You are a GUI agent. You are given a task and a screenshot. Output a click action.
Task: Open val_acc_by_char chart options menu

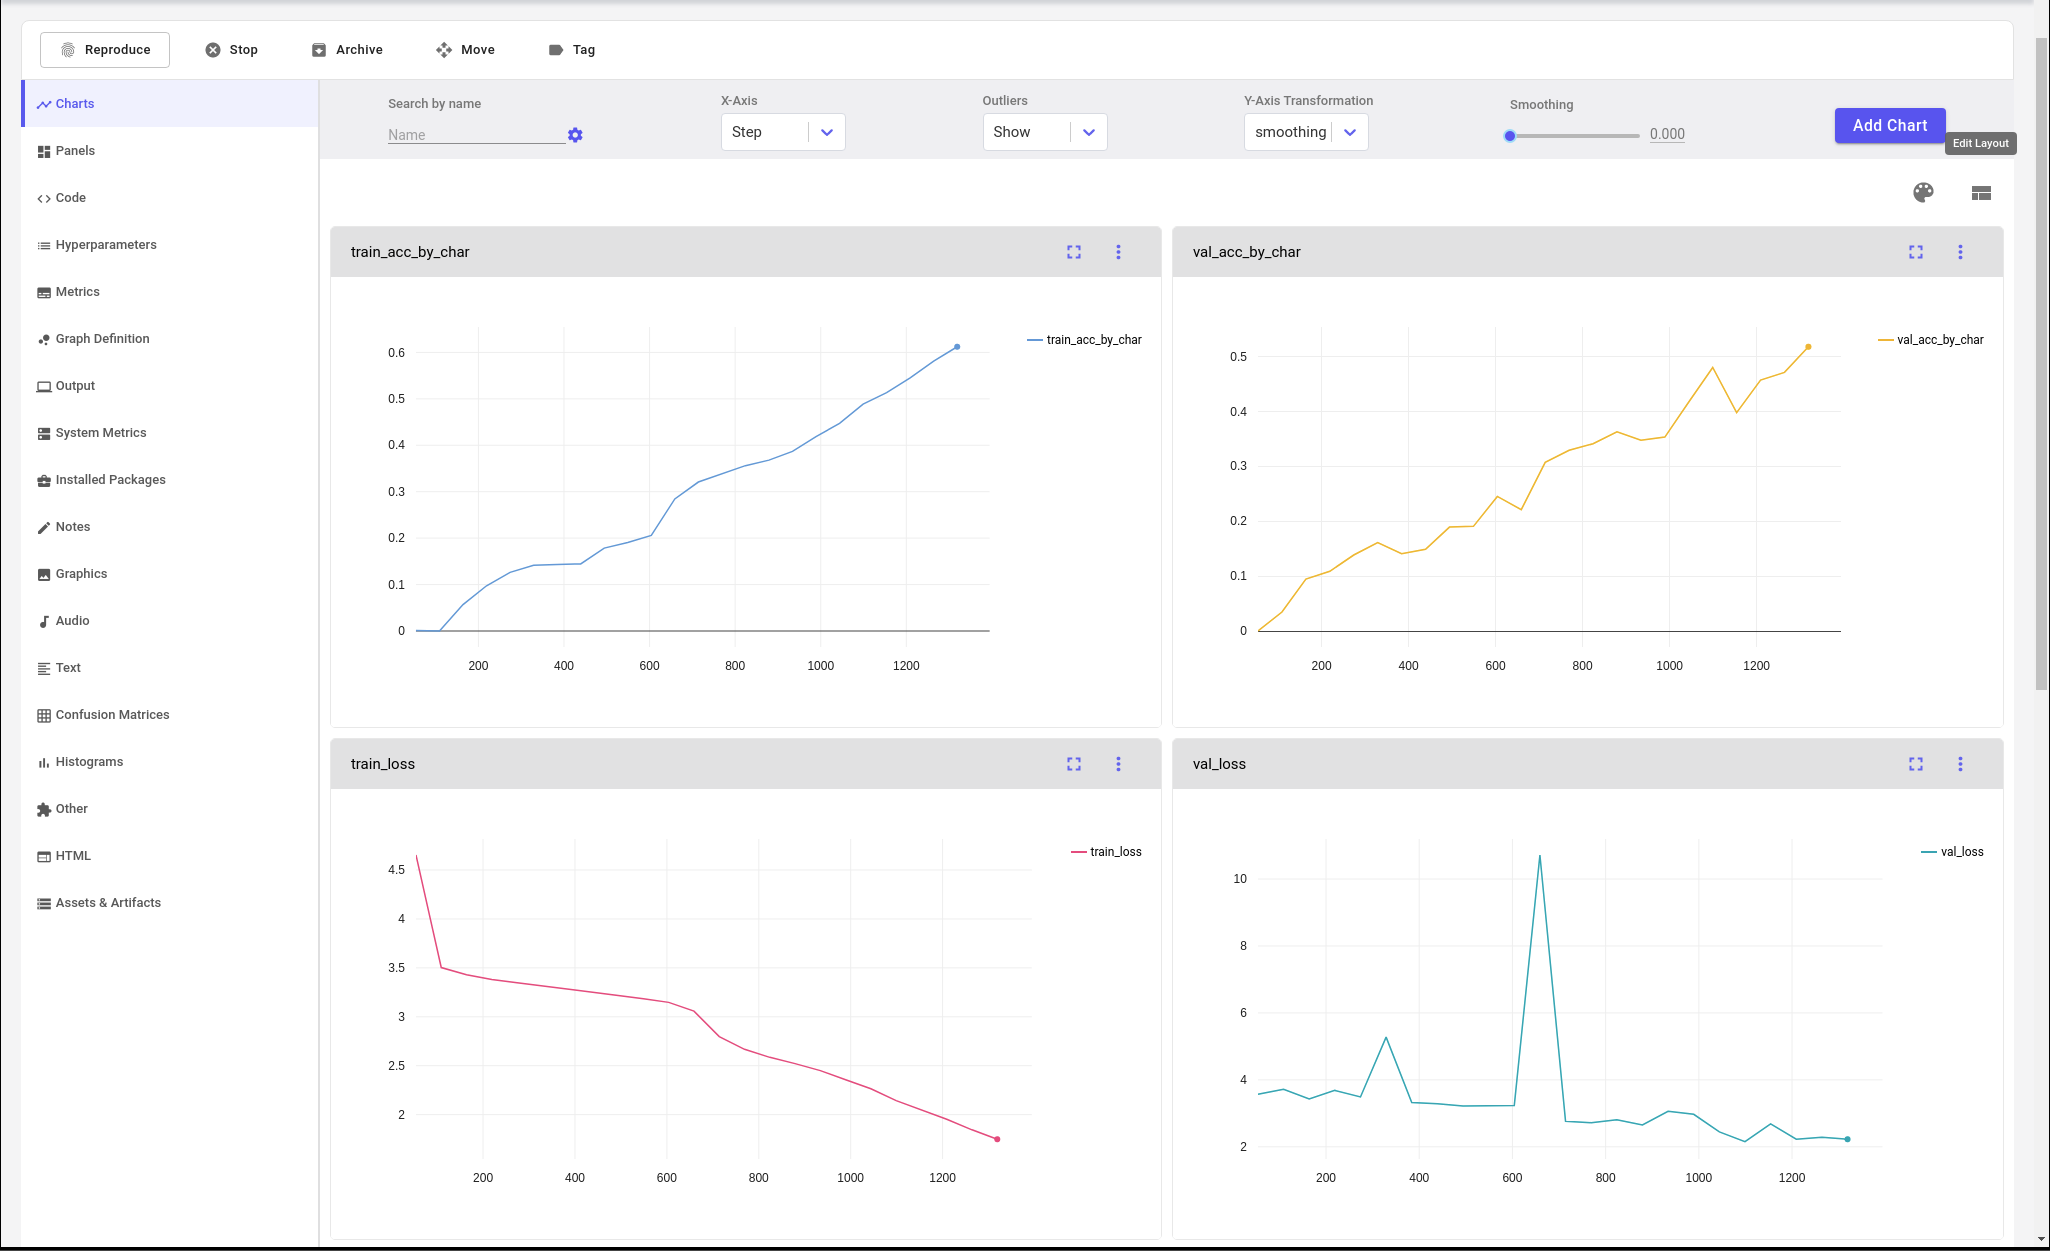pos(1960,252)
